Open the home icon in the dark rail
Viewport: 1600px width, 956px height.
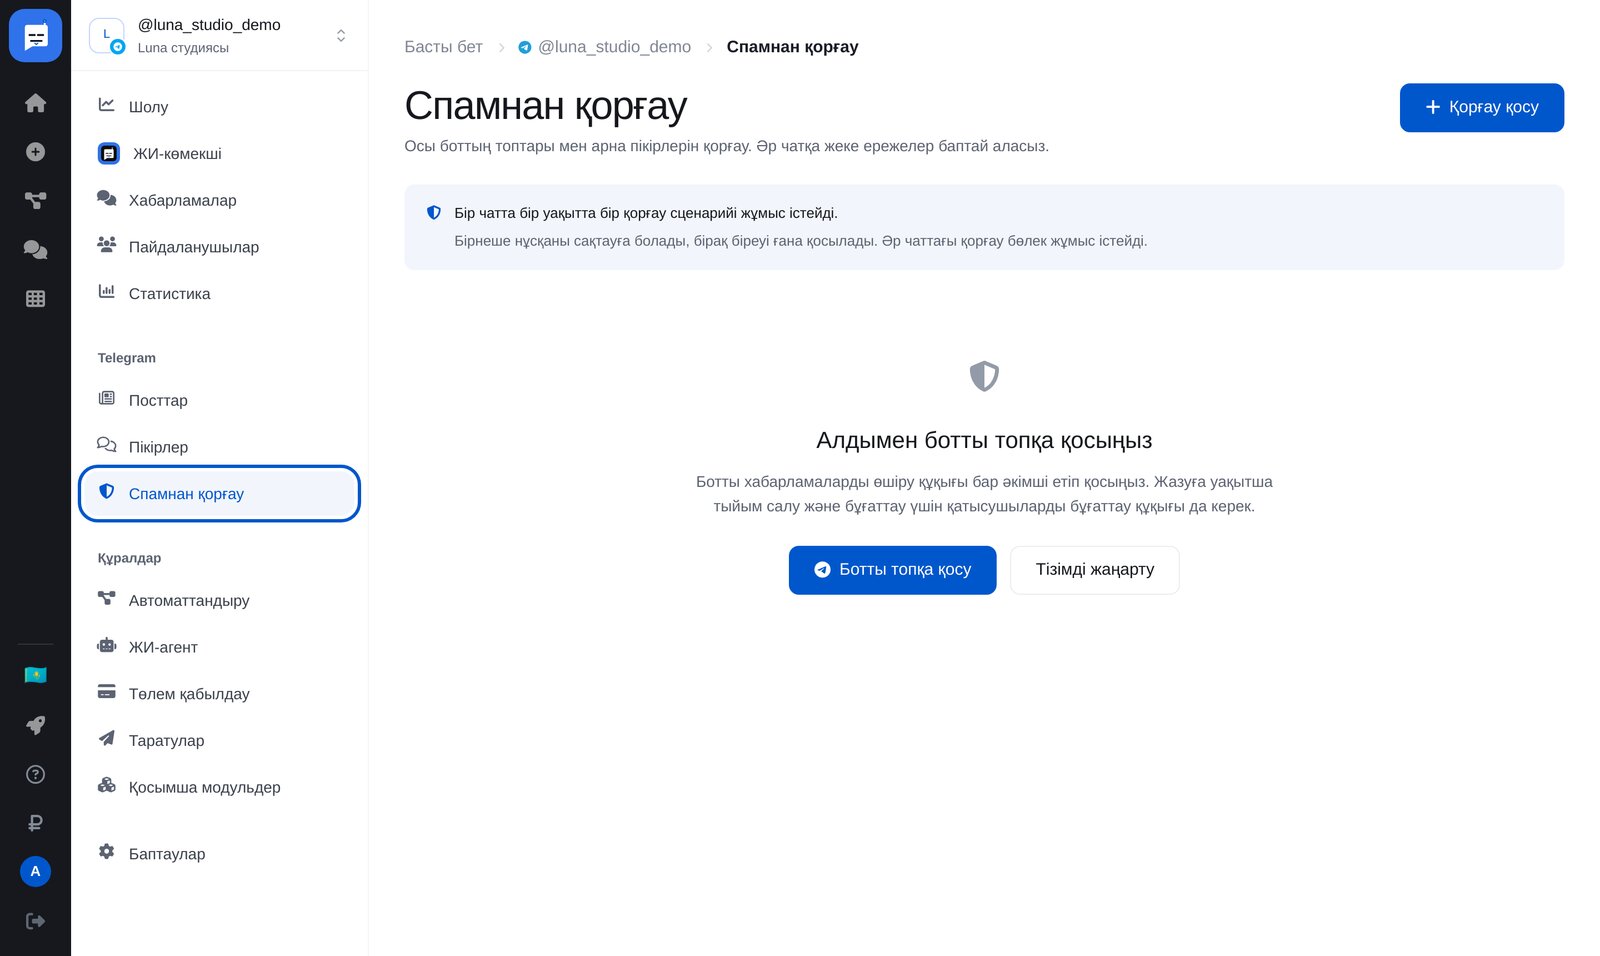tap(35, 103)
